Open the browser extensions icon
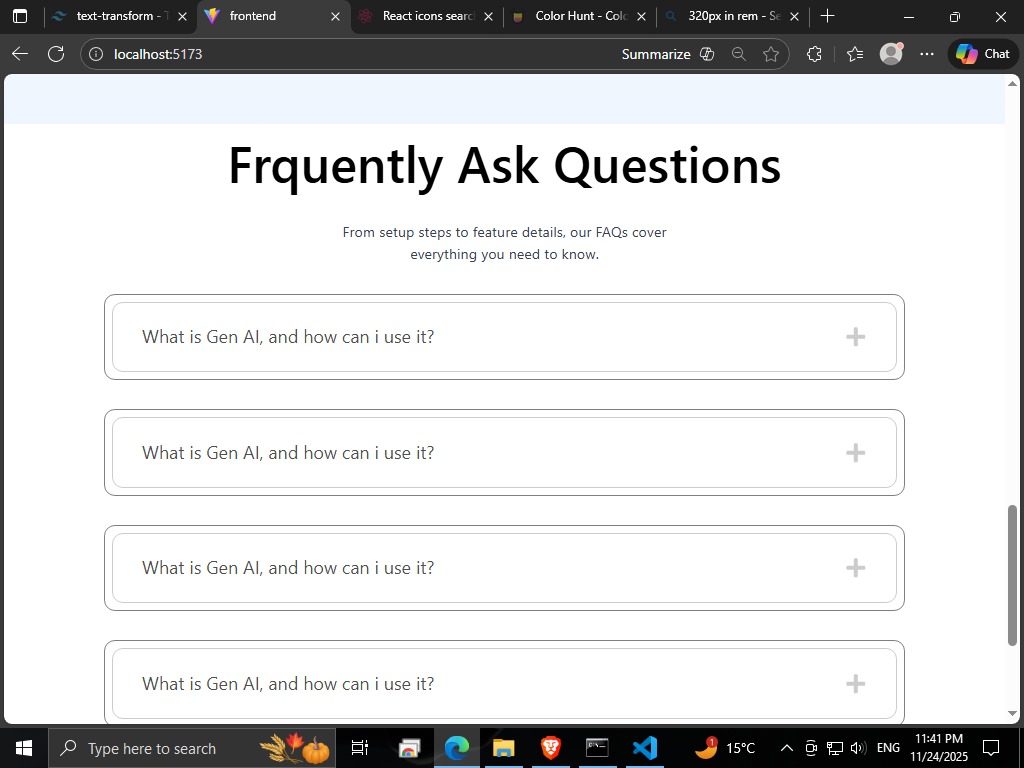The image size is (1024, 768). click(814, 54)
